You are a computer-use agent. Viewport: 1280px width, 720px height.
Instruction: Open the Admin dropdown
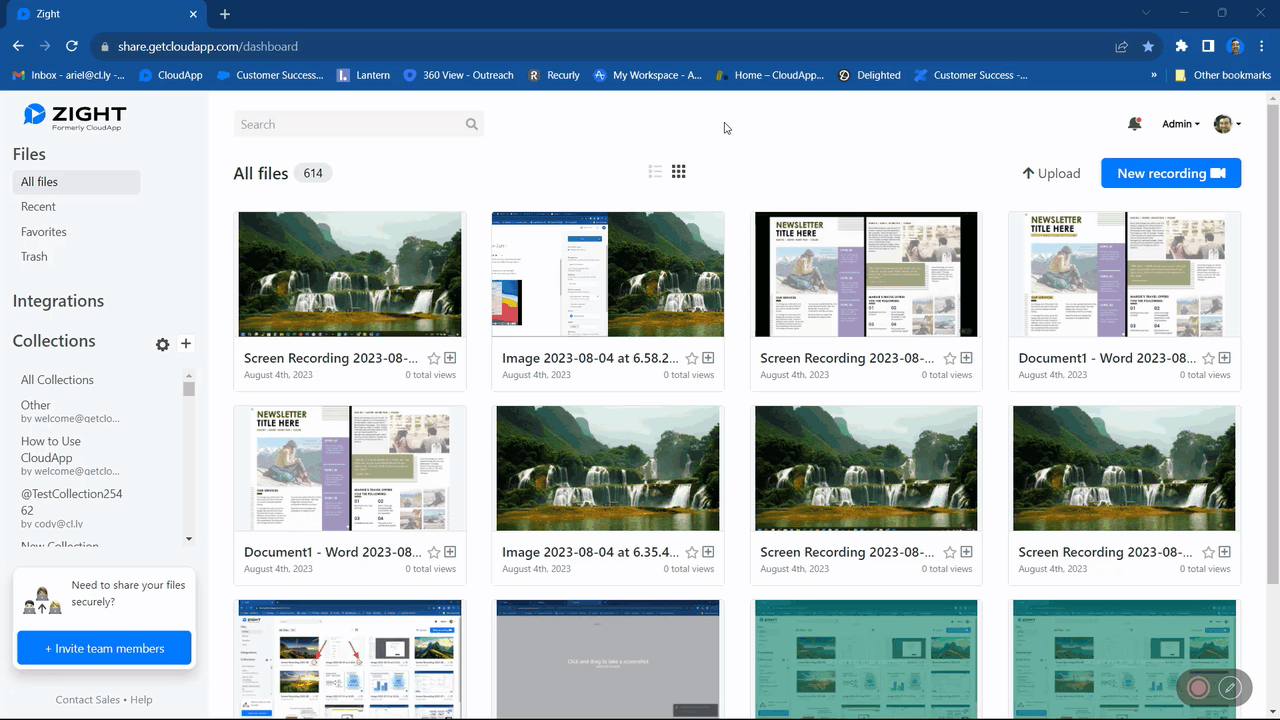click(x=1181, y=124)
